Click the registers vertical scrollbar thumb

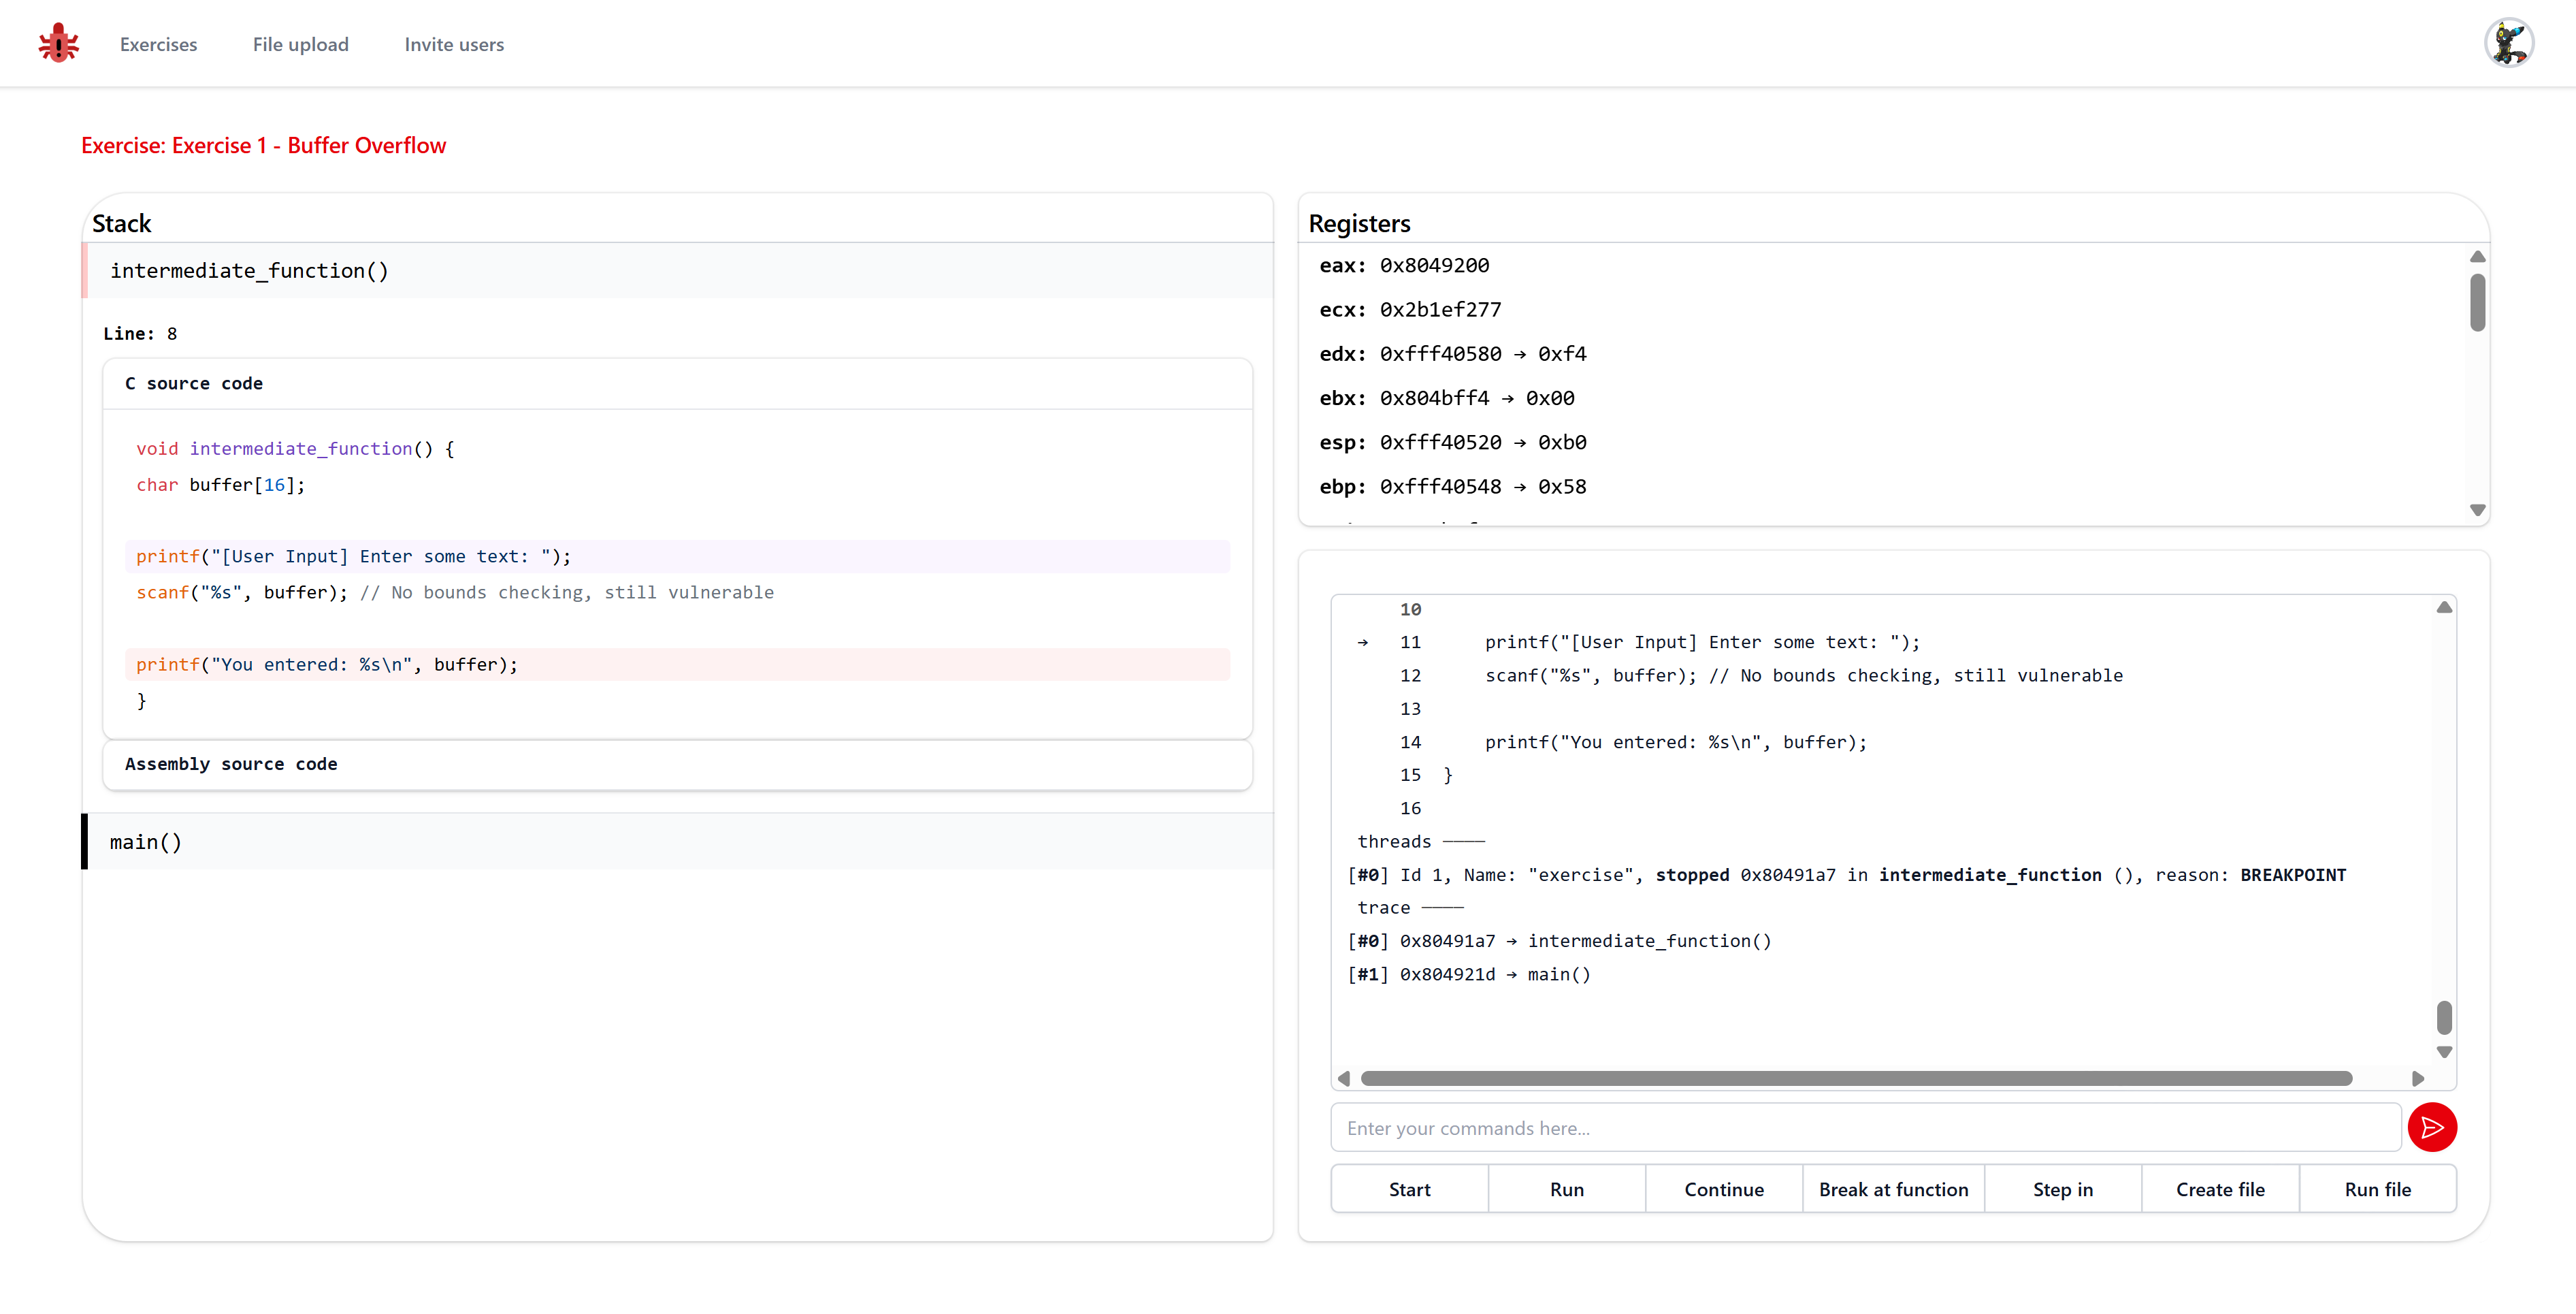point(2477,302)
